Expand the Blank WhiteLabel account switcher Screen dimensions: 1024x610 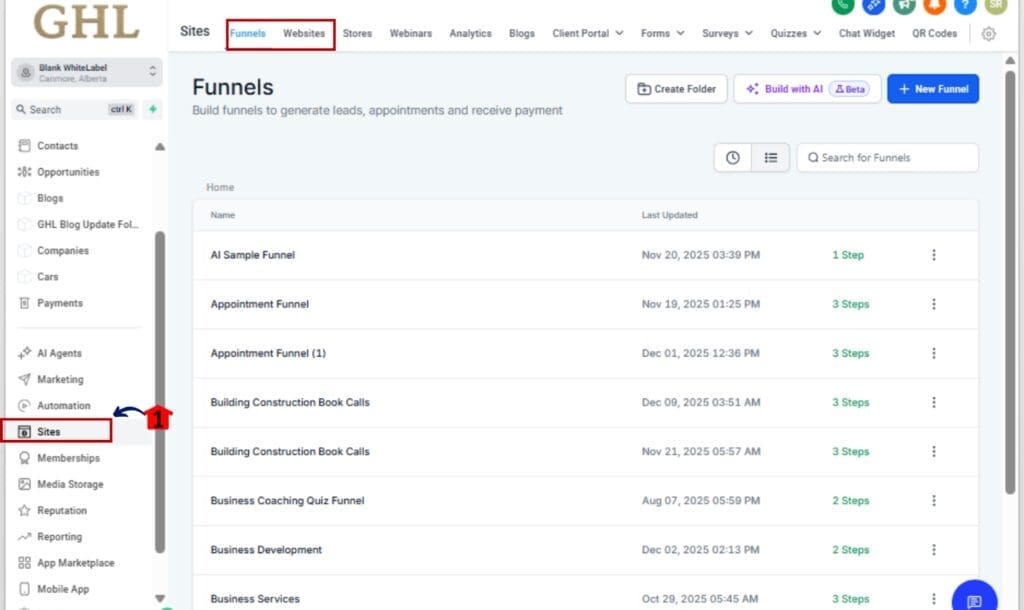click(x=86, y=72)
